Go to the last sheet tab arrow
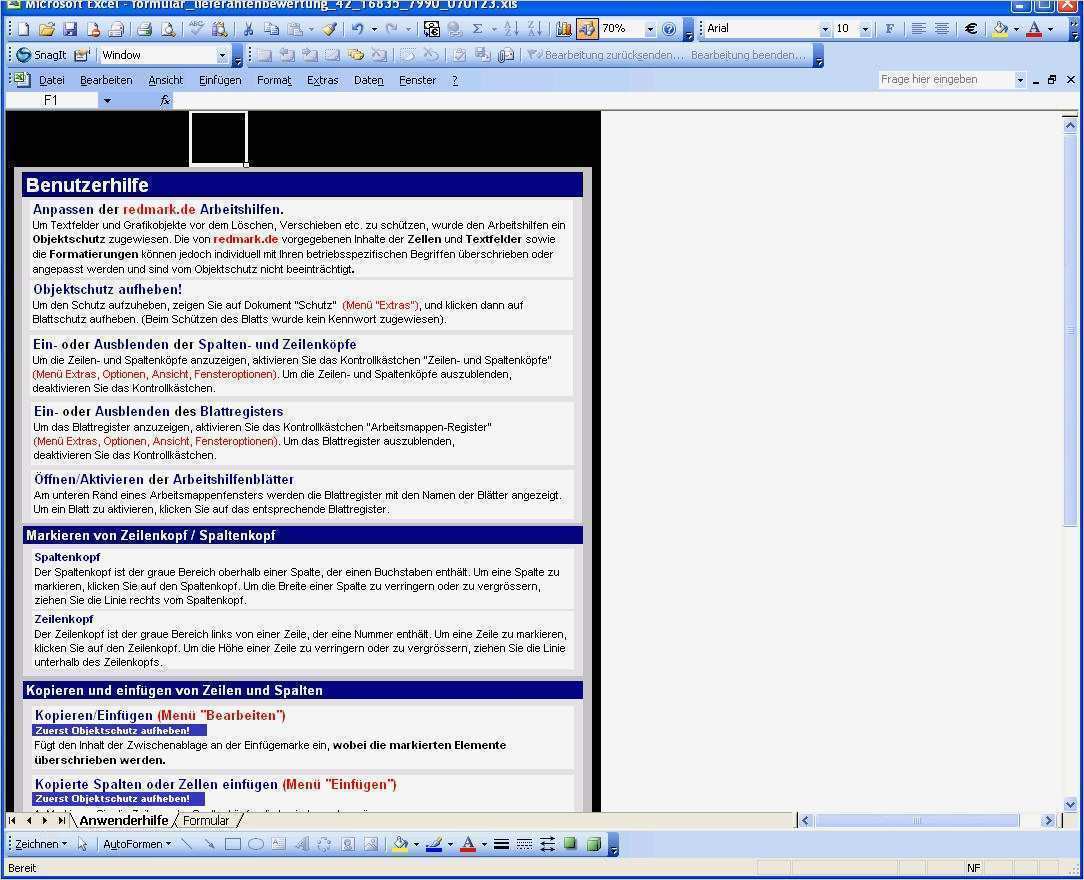The width and height of the screenshot is (1084, 880). [61, 821]
